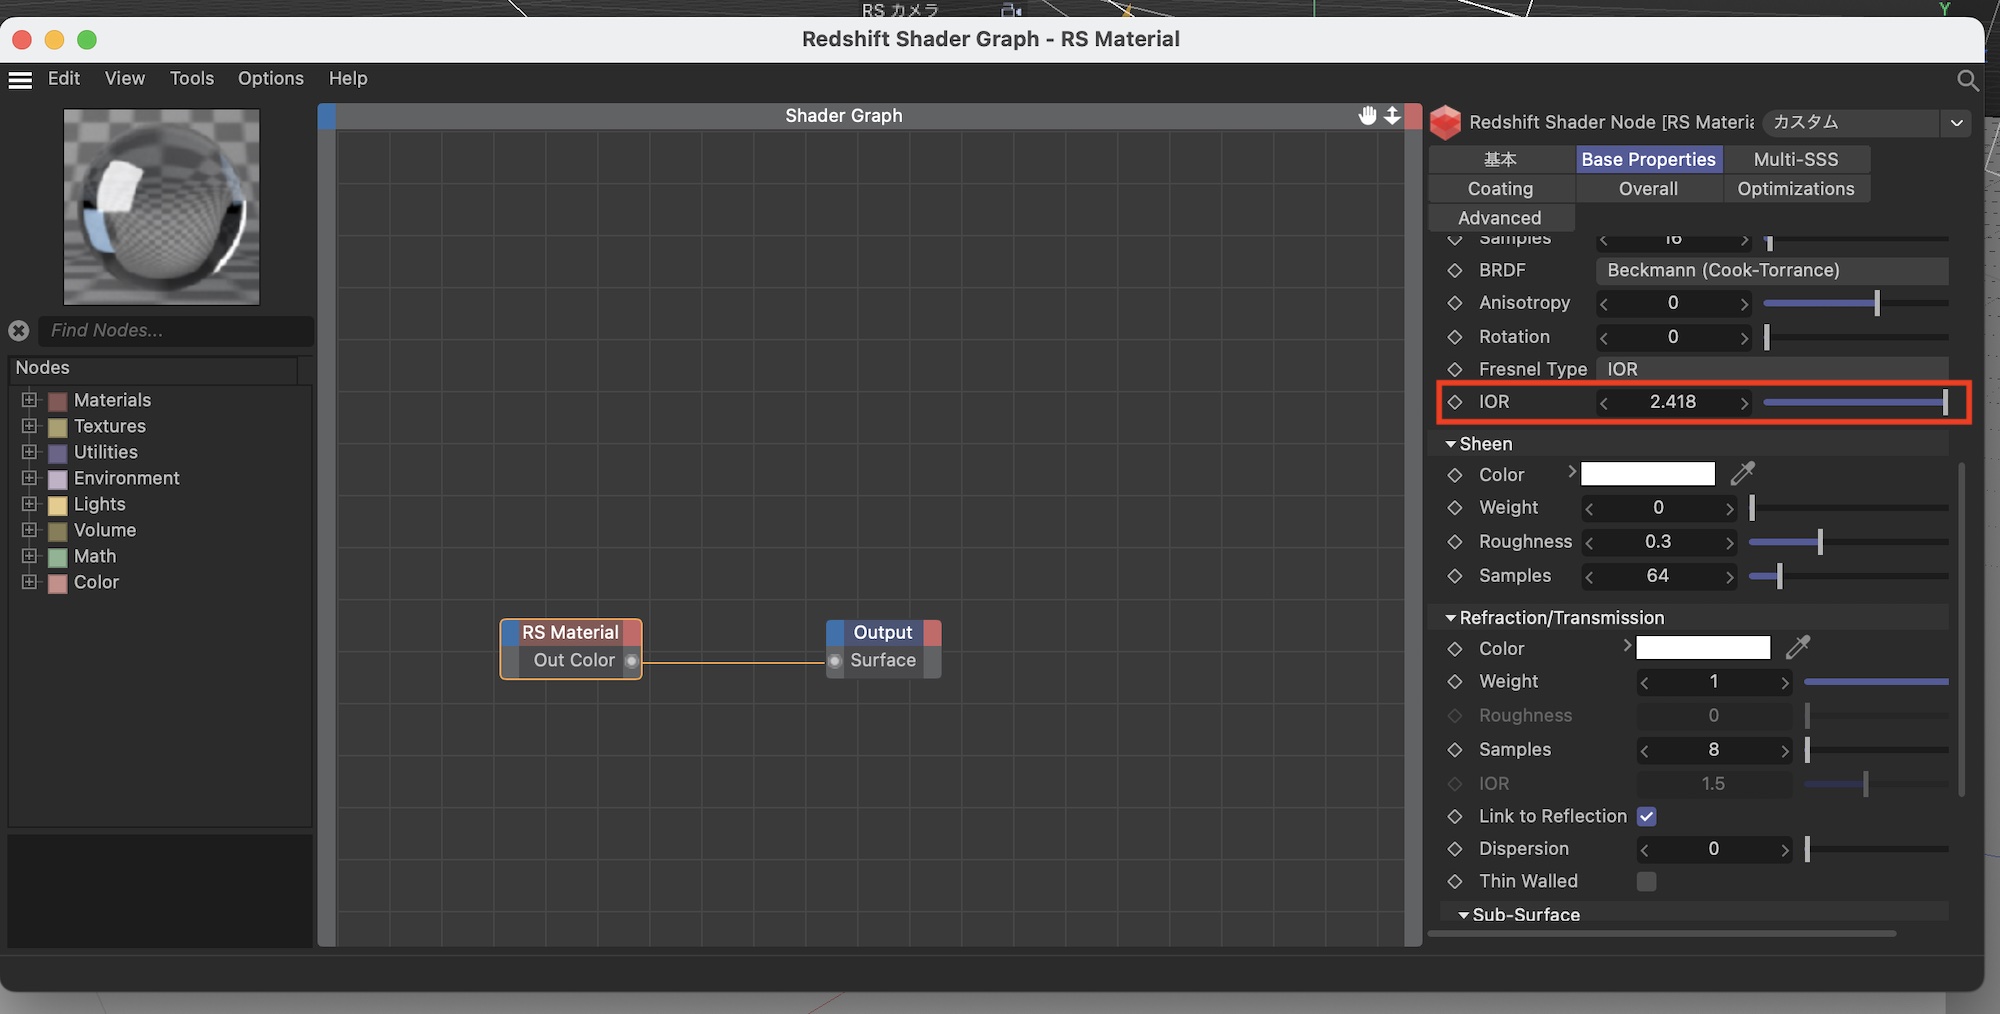This screenshot has width=2000, height=1014.
Task: Click the hand pan icon in Shader Graph
Action: pos(1367,116)
